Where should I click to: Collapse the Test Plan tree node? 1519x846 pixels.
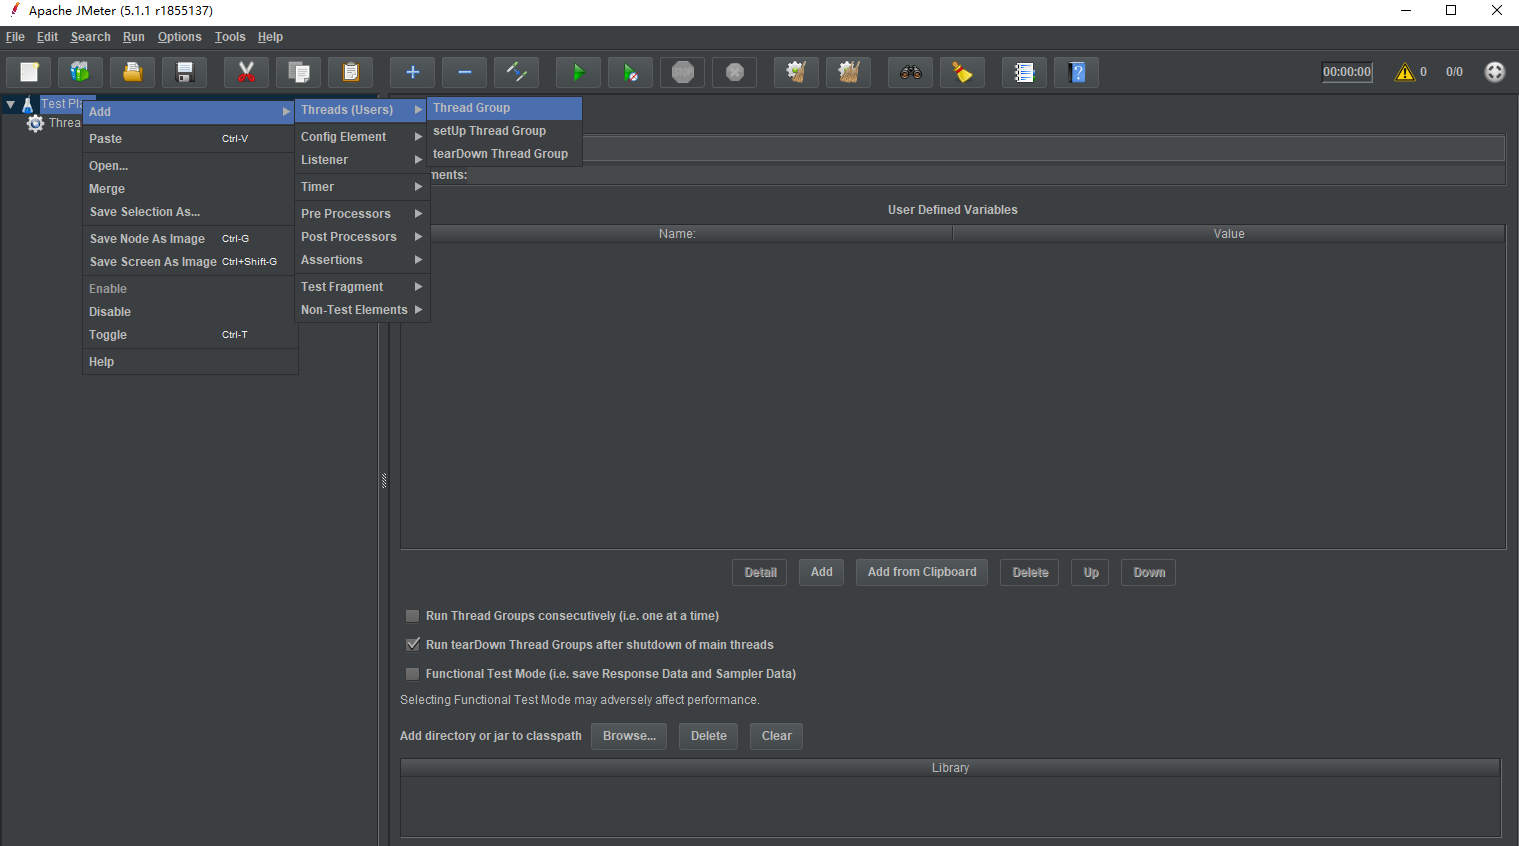click(x=10, y=104)
